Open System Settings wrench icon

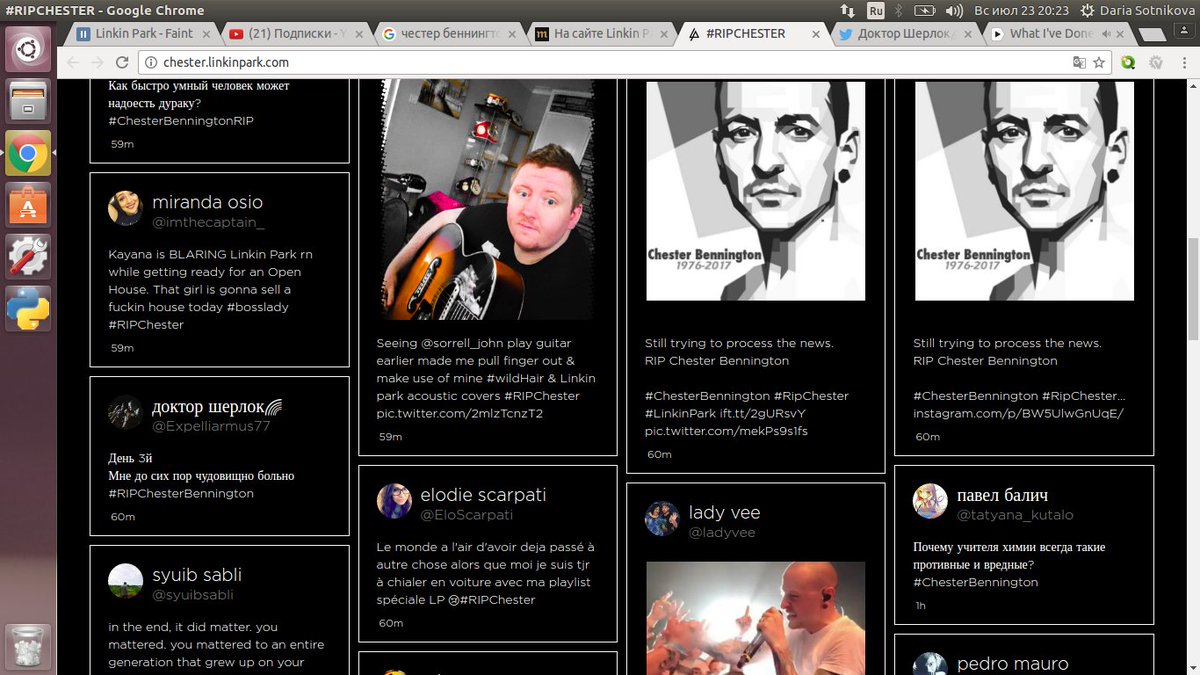[x=27, y=257]
